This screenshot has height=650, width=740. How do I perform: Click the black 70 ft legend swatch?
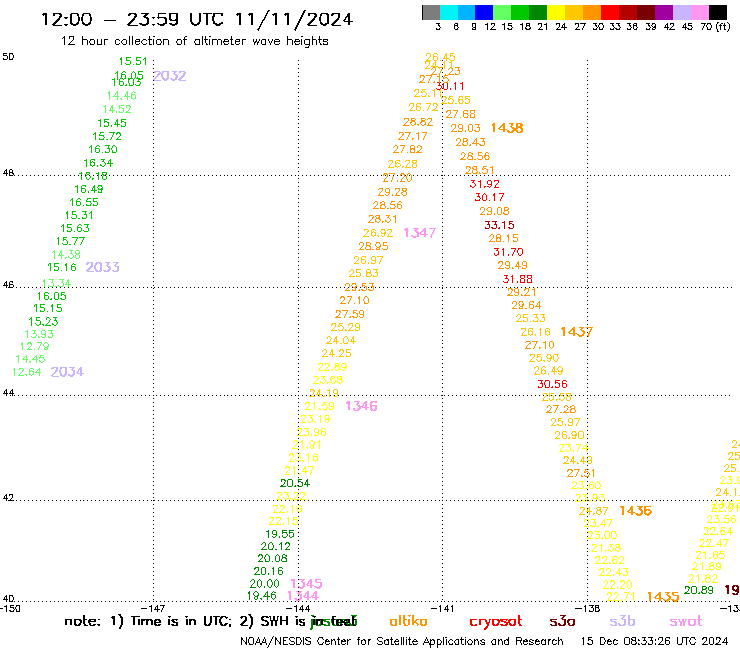coord(718,12)
